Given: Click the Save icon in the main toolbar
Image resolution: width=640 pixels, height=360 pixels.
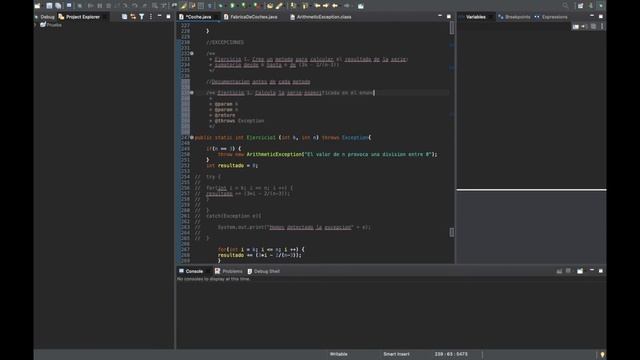Looking at the screenshot, I should click(x=49, y=6).
